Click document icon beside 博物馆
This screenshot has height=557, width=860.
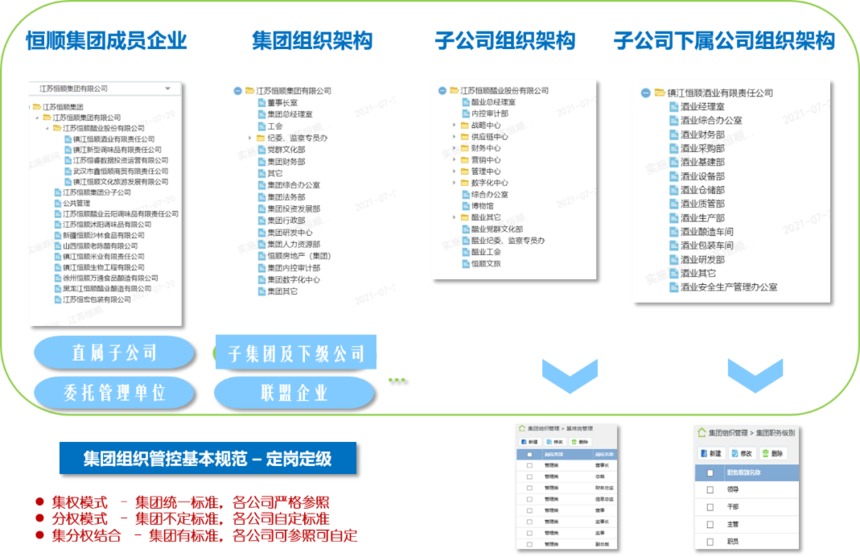click(x=466, y=206)
